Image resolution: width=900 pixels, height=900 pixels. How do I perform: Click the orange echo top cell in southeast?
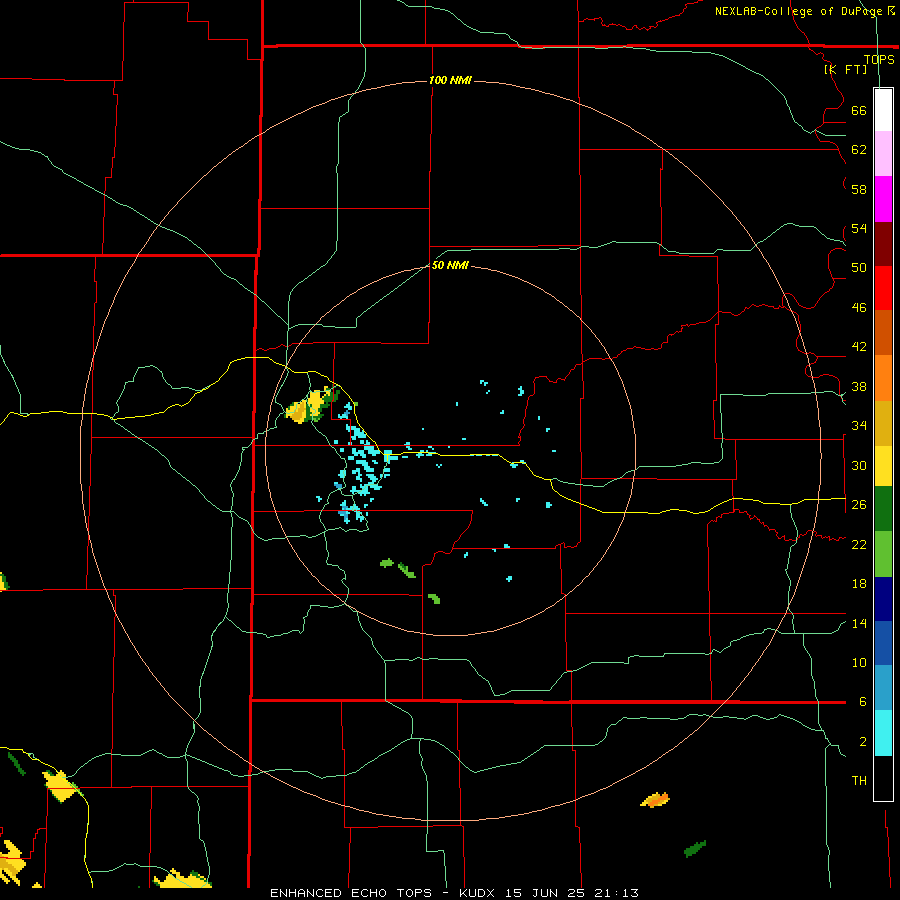click(655, 800)
